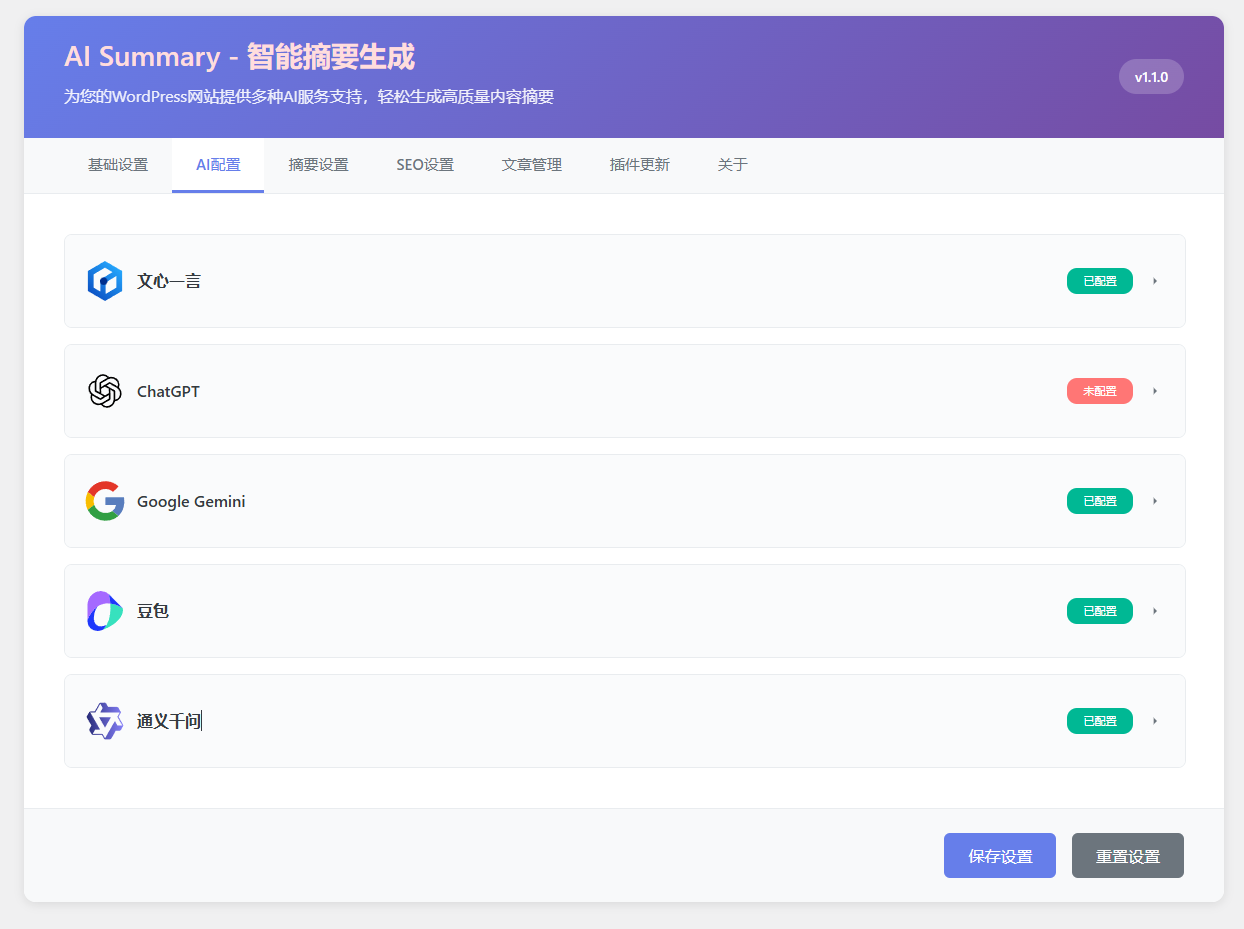Go to the 插件更新 tab
1244x929 pixels.
pyautogui.click(x=639, y=165)
